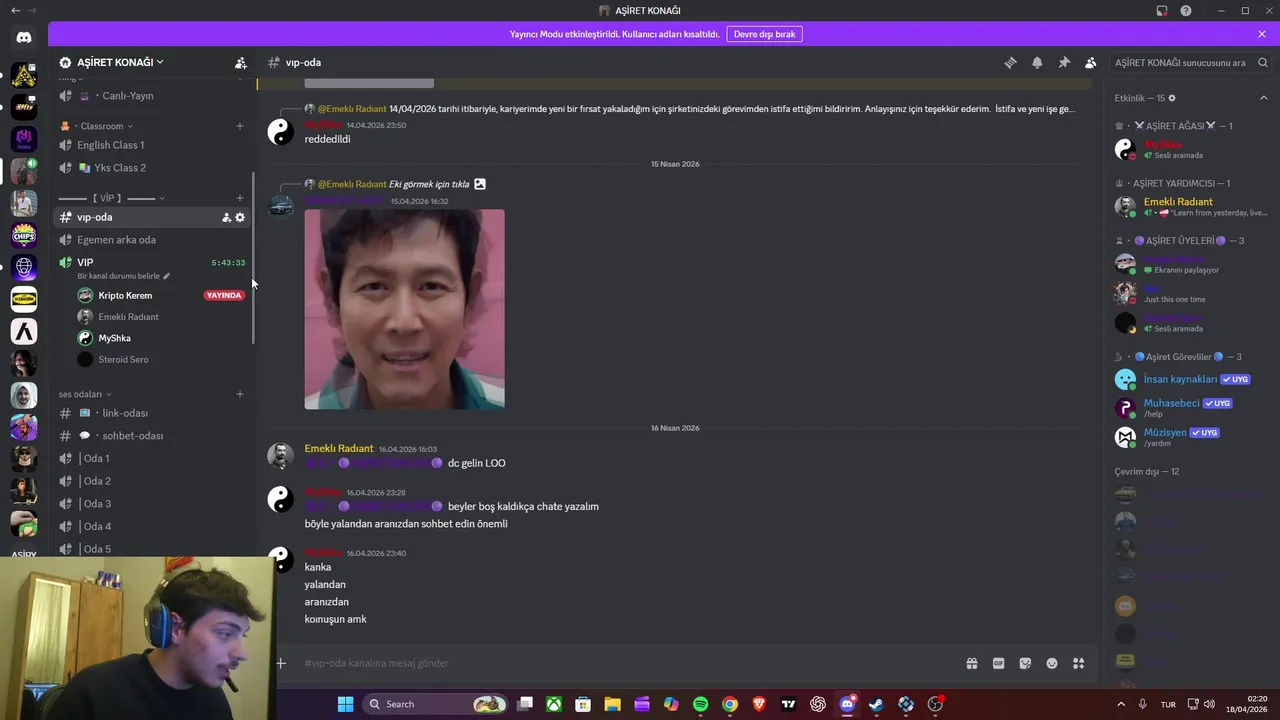1280x720 pixels.
Task: Open the emoji picker
Action: click(x=1052, y=663)
